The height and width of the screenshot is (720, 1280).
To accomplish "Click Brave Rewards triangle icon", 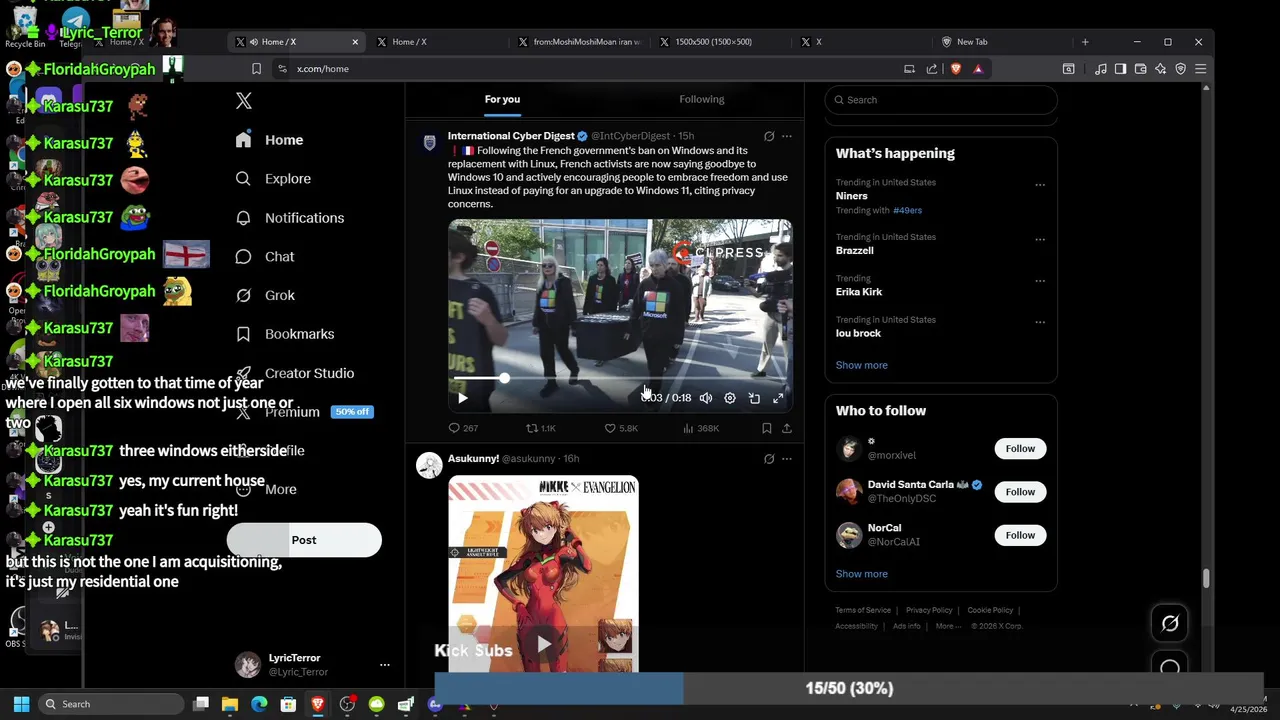I will 978,69.
